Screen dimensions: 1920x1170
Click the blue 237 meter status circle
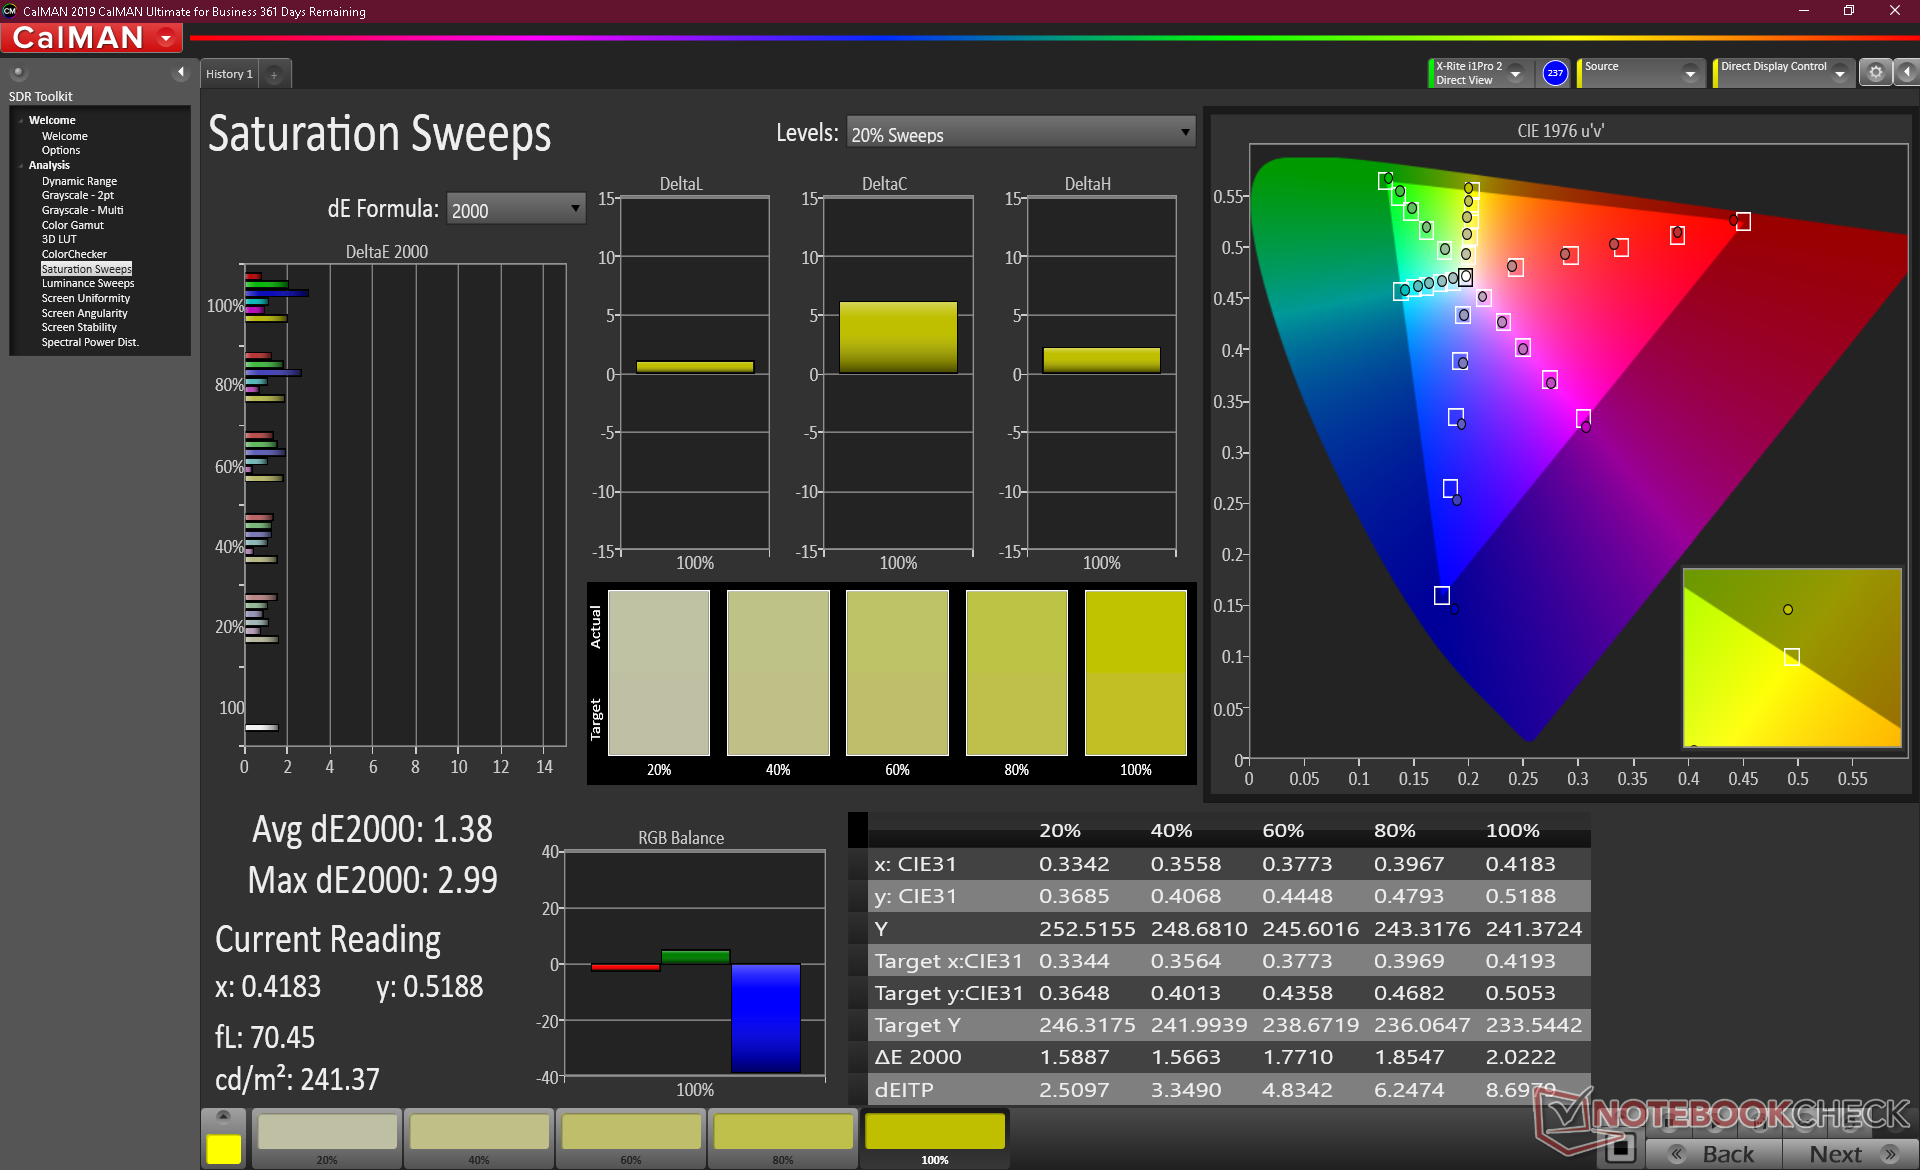[1554, 73]
